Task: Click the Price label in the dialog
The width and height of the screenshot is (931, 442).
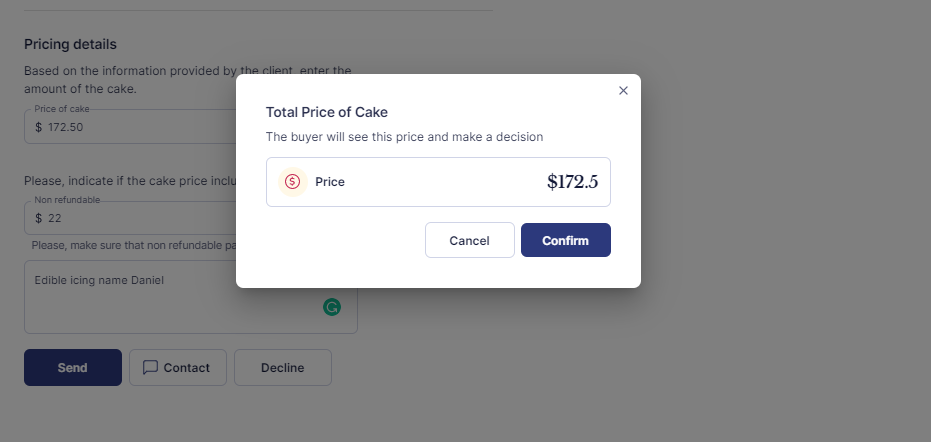Action: pyautogui.click(x=330, y=182)
